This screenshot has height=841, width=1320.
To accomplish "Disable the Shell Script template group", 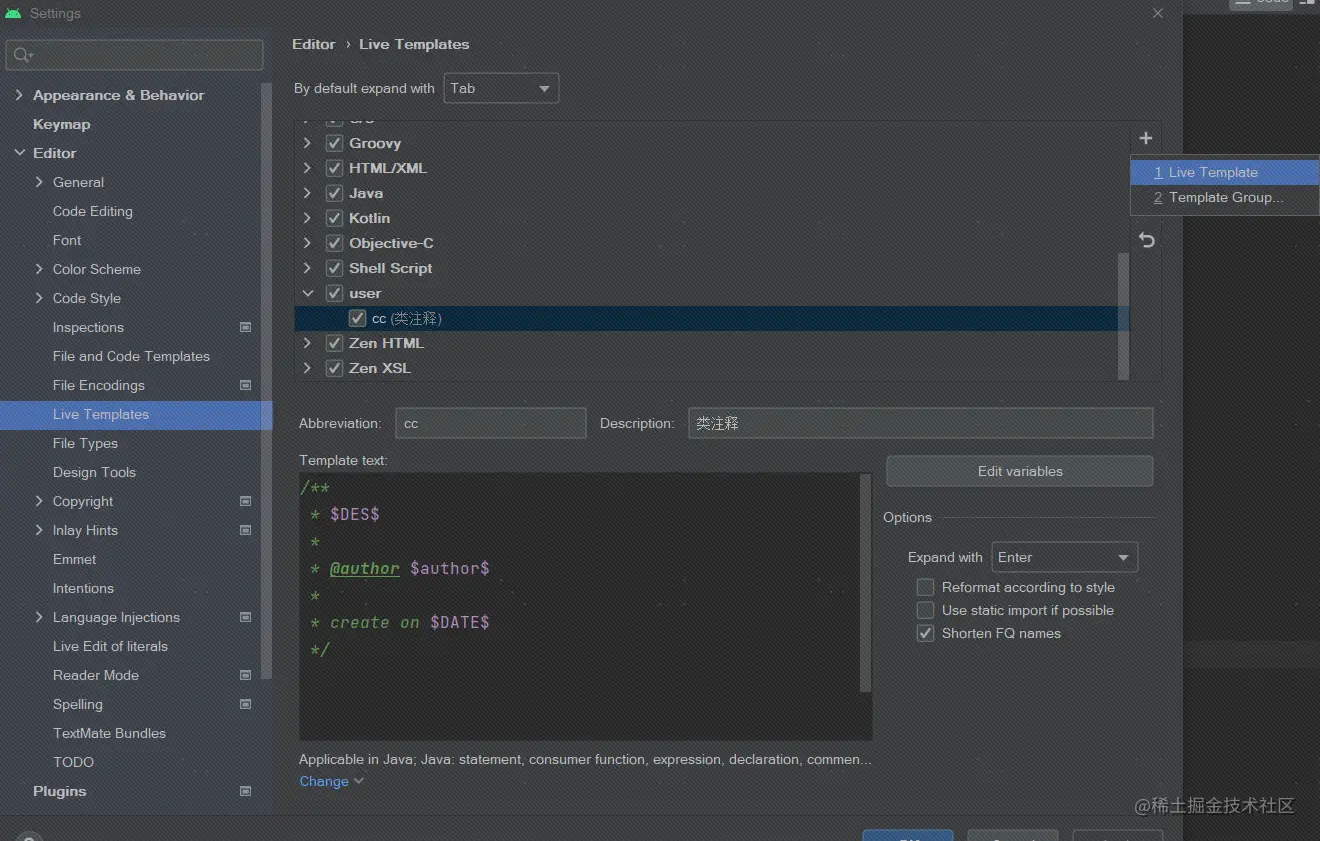I will pyautogui.click(x=334, y=268).
